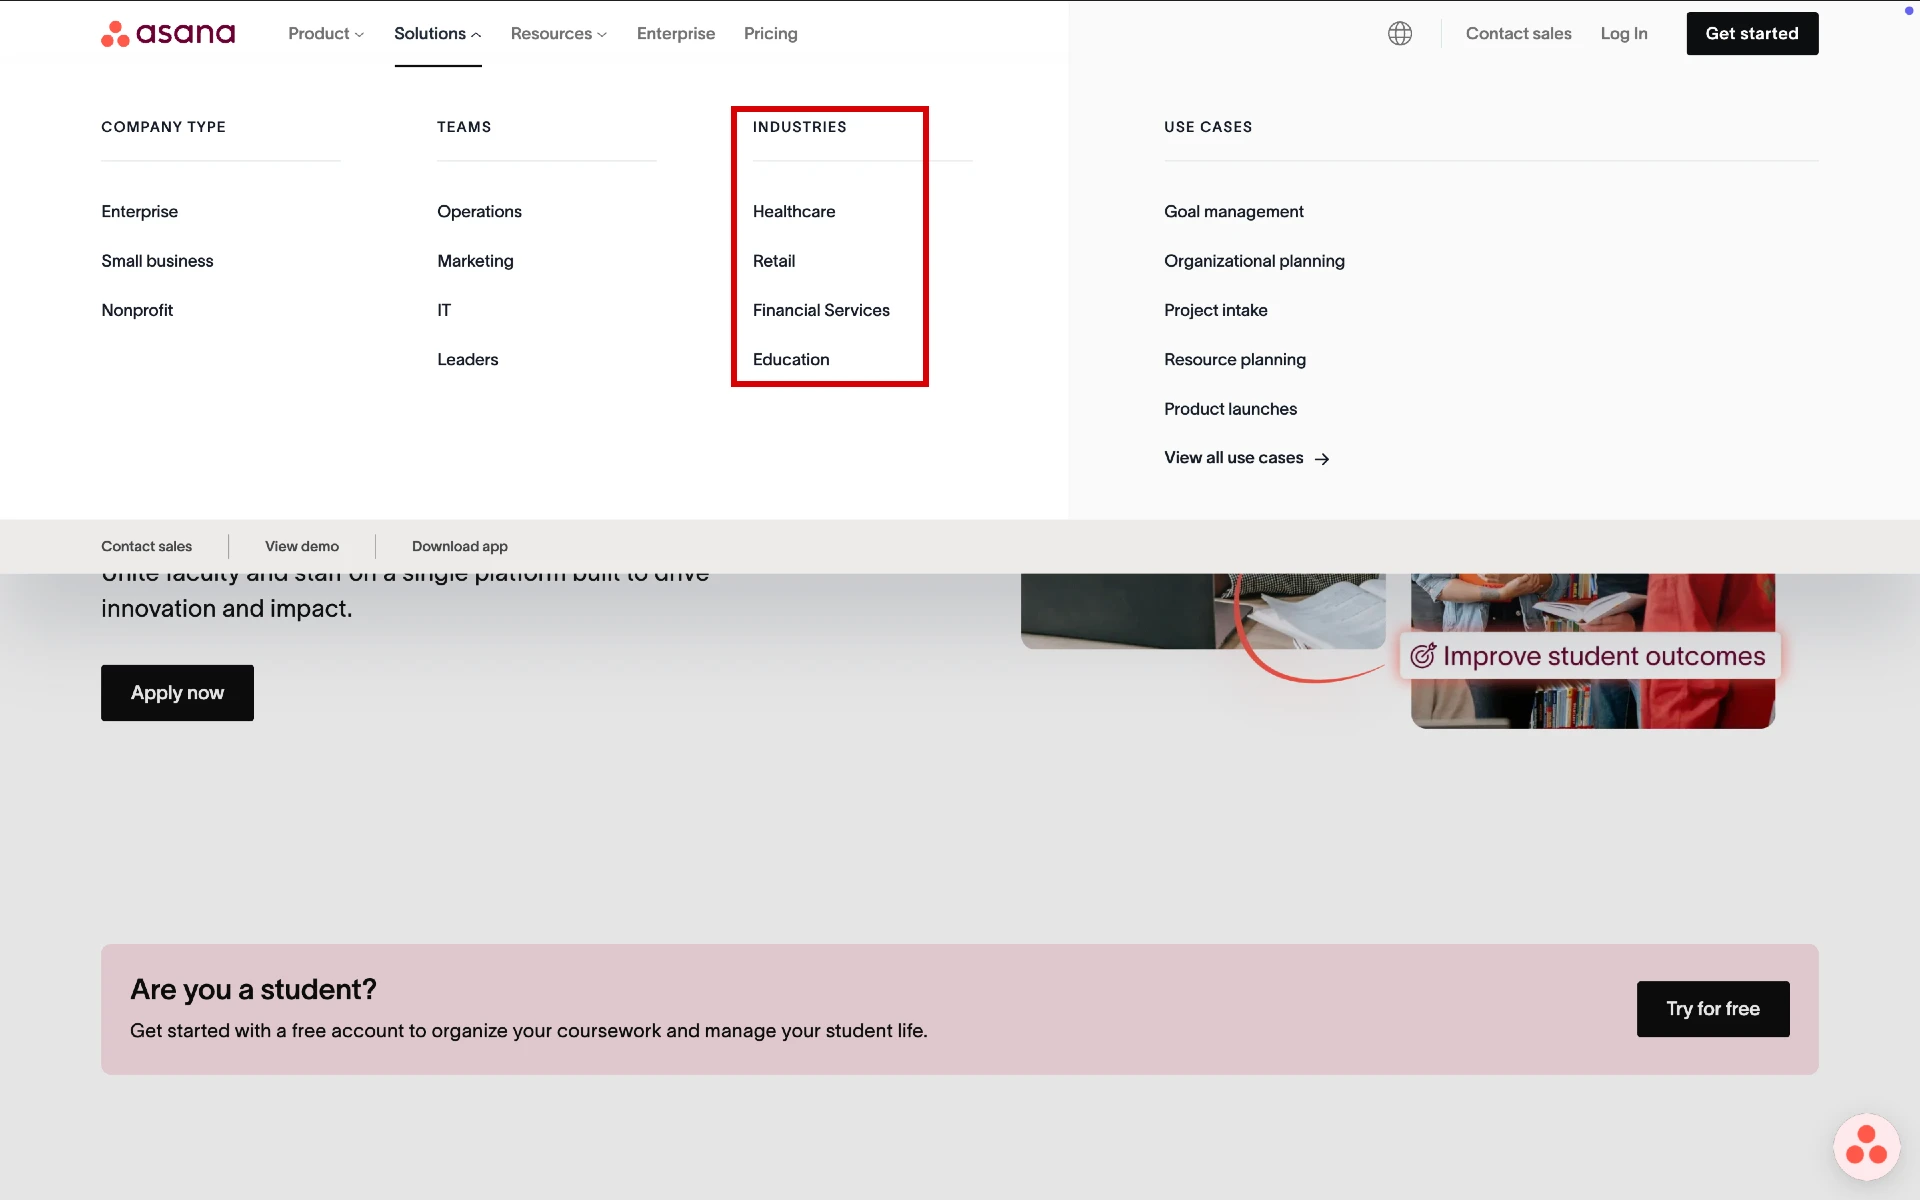Collapse the Solutions dropdown menu
1920x1200 pixels.
click(437, 33)
